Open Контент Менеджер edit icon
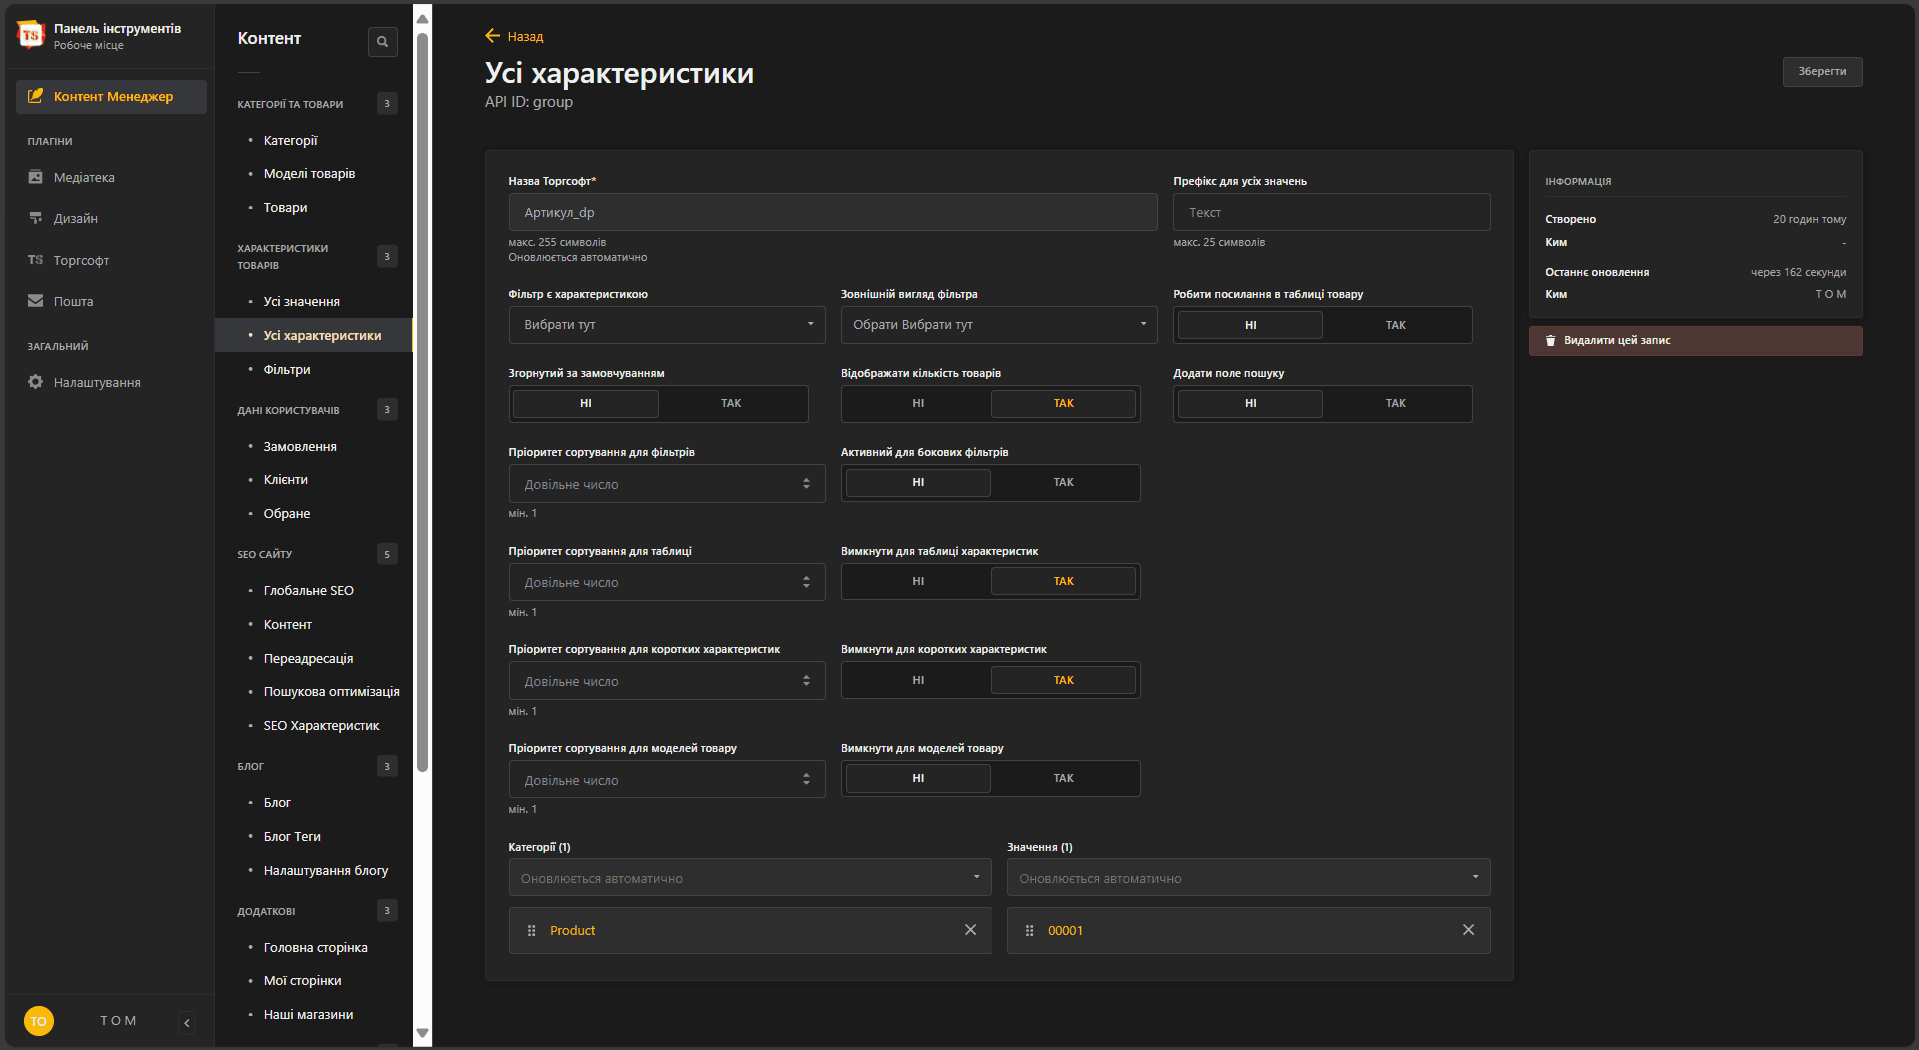Screen dimensions: 1919x1050 (36, 96)
